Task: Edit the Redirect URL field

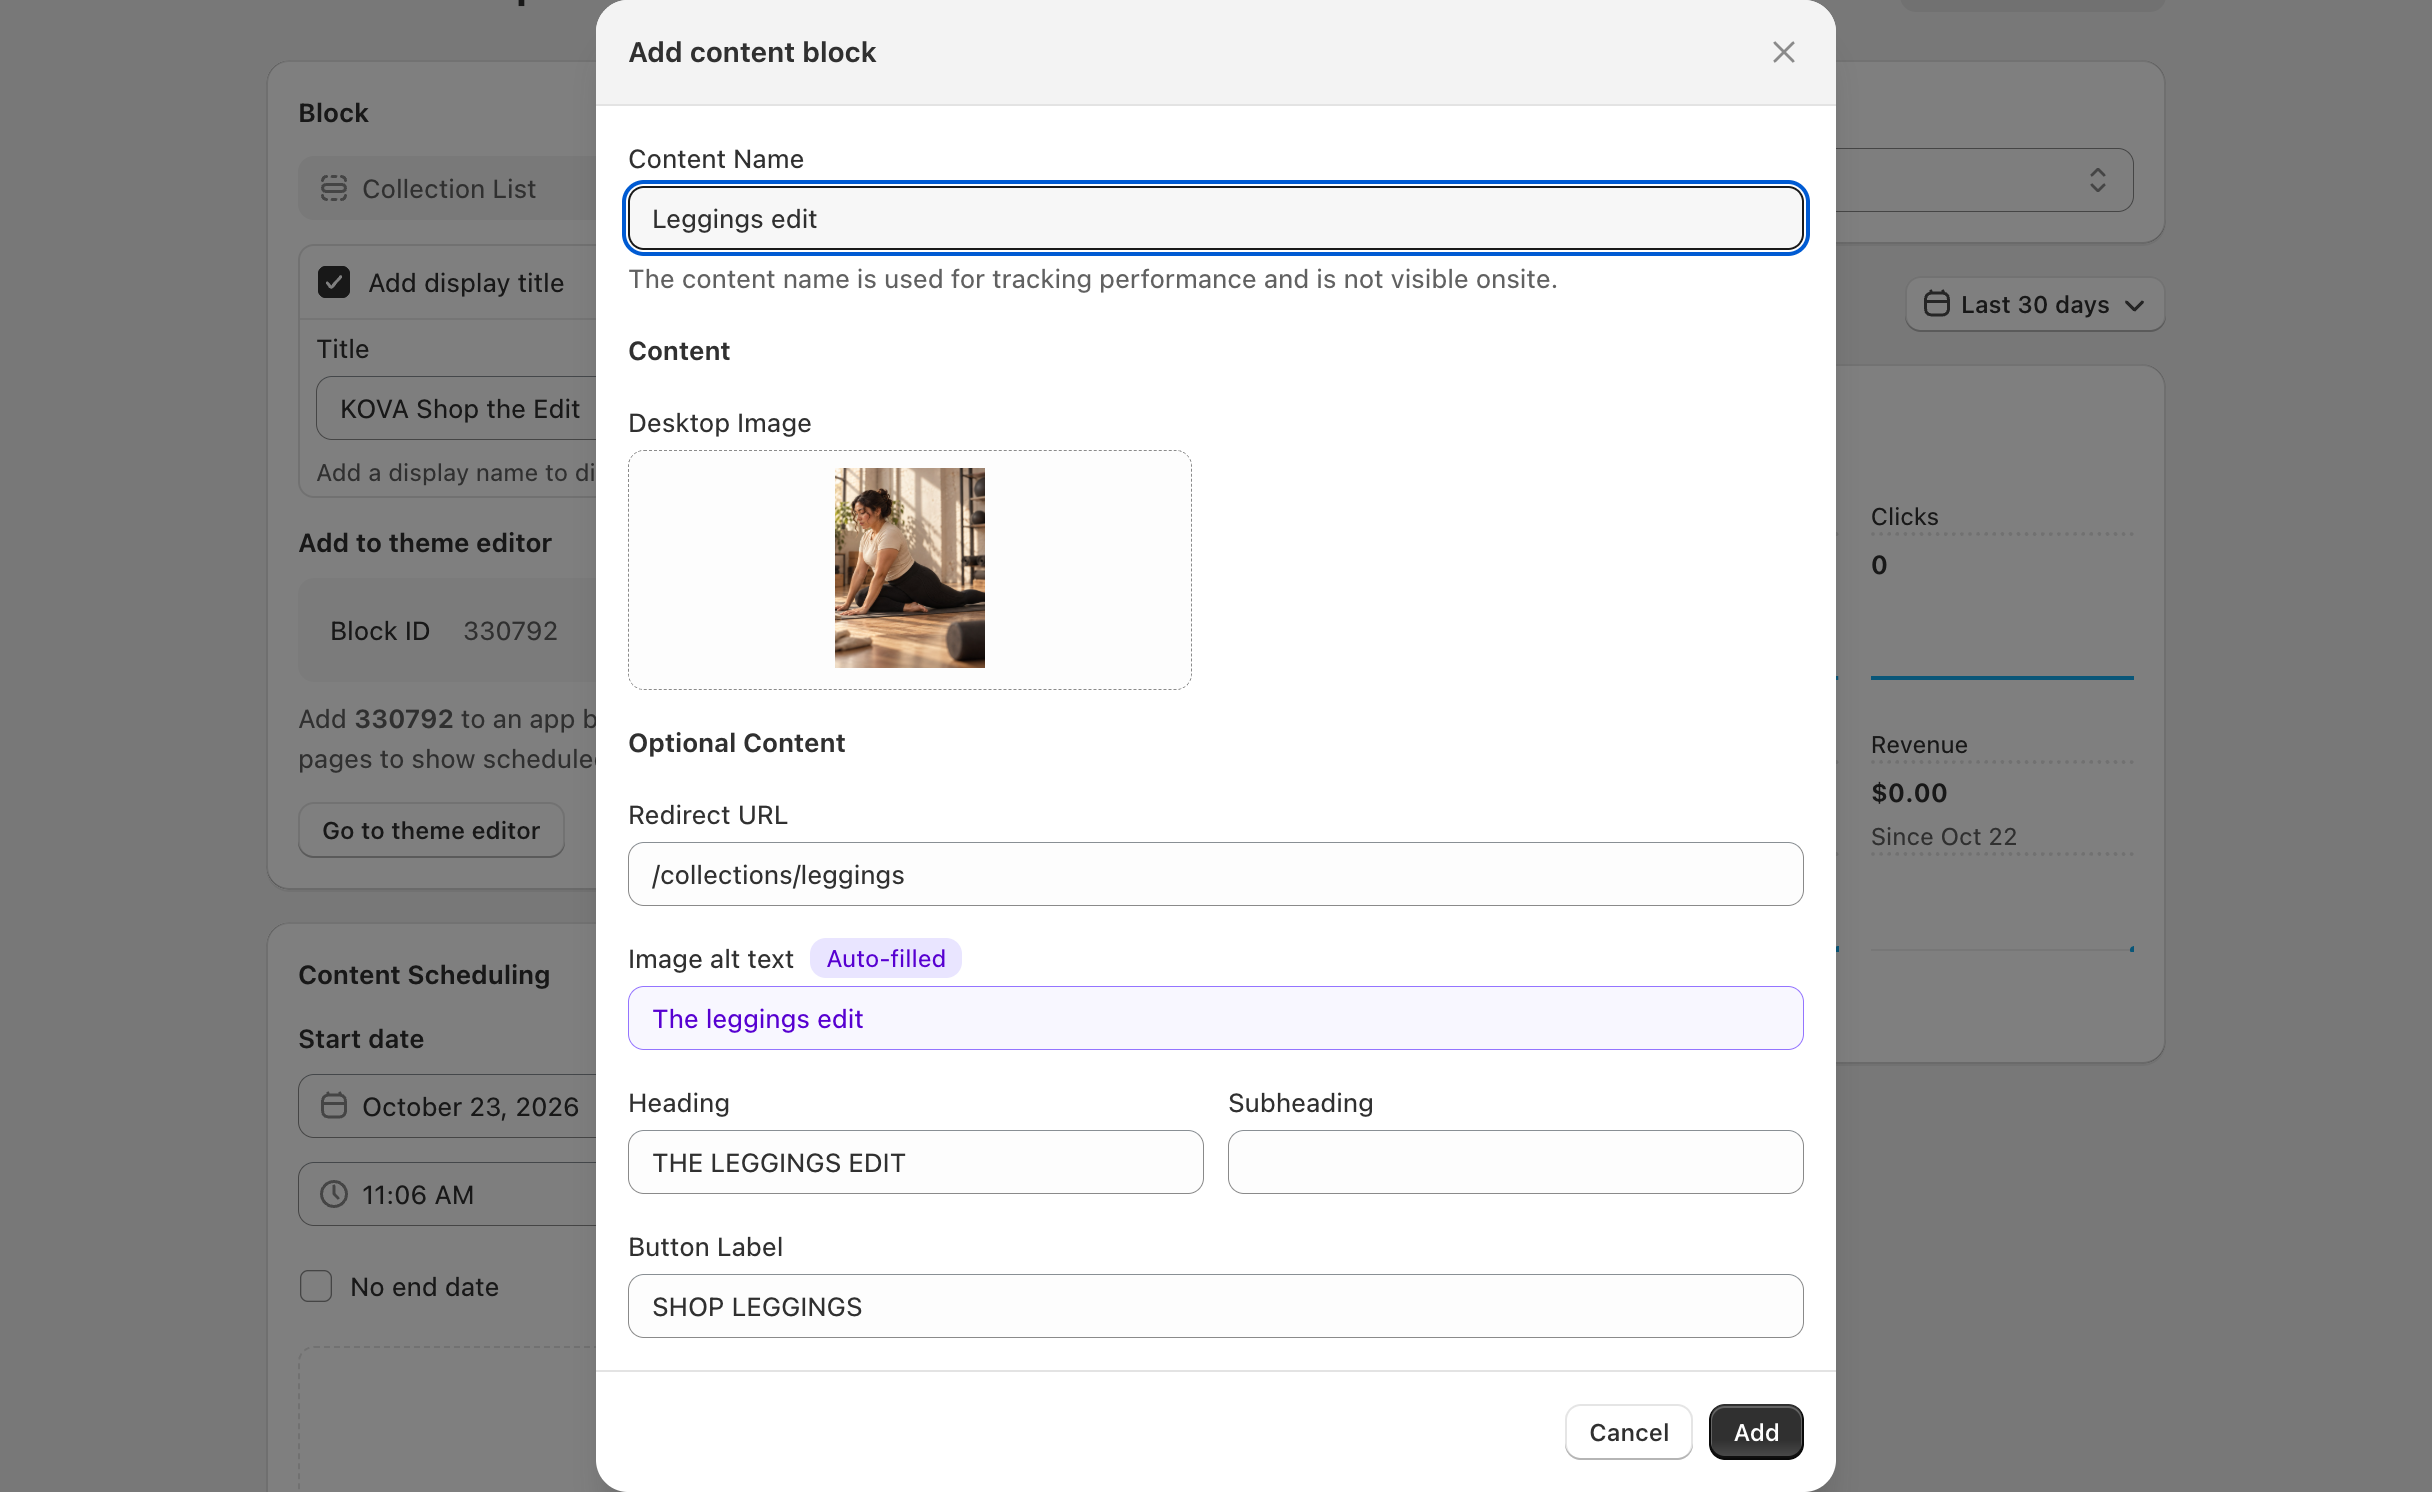Action: click(1215, 874)
